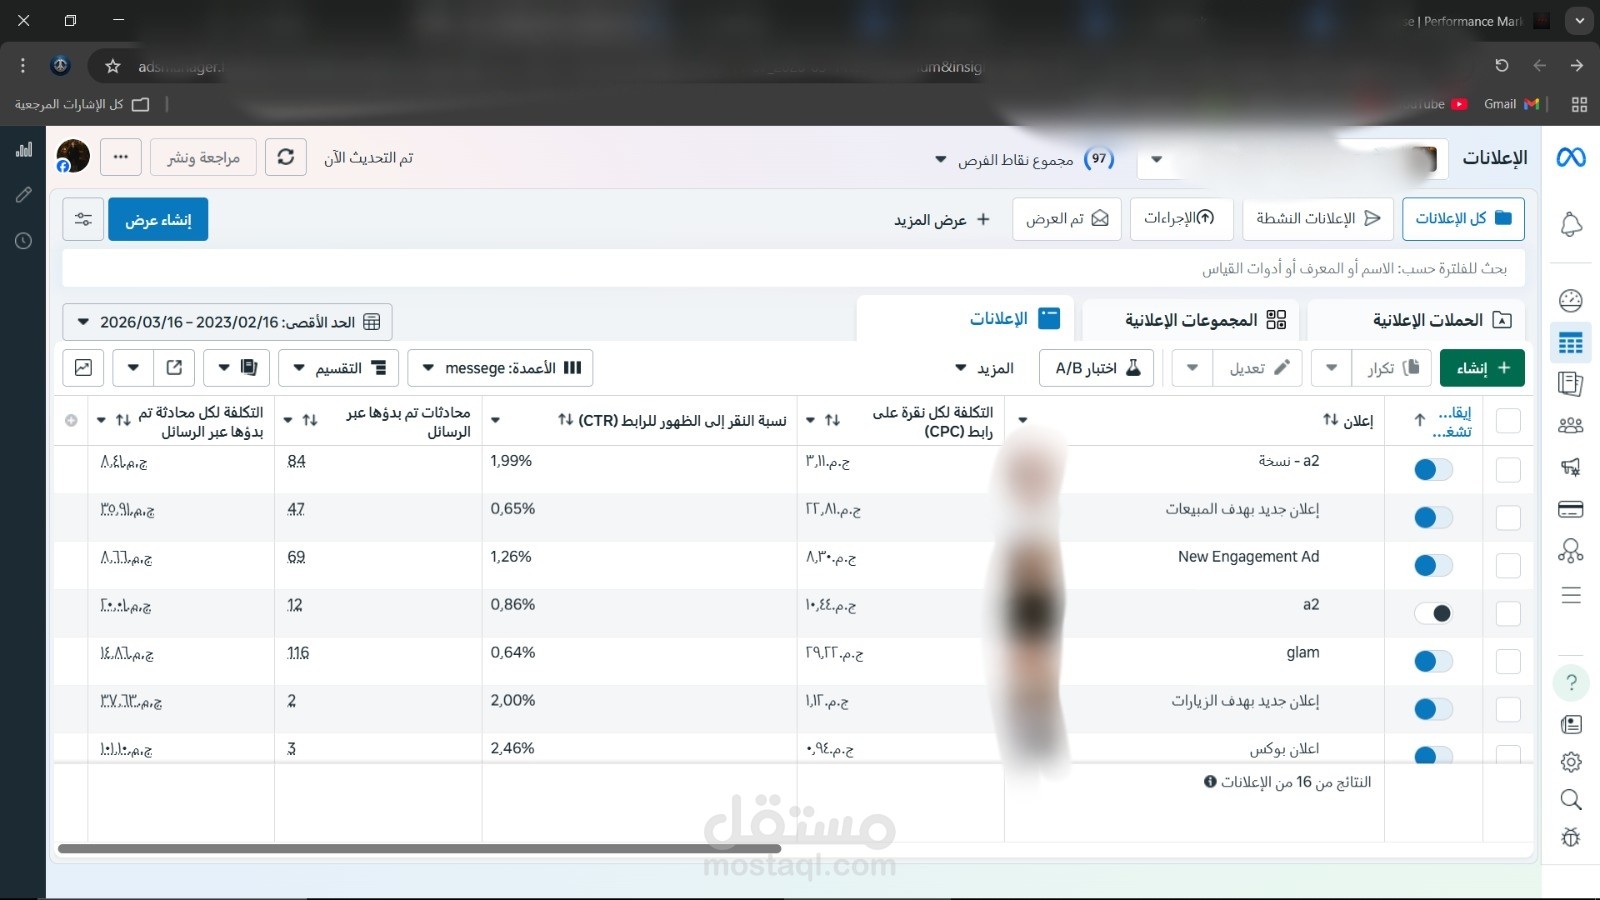Check the box for 'New Engagement Ad' row
This screenshot has height=900, width=1600.
click(x=1508, y=565)
